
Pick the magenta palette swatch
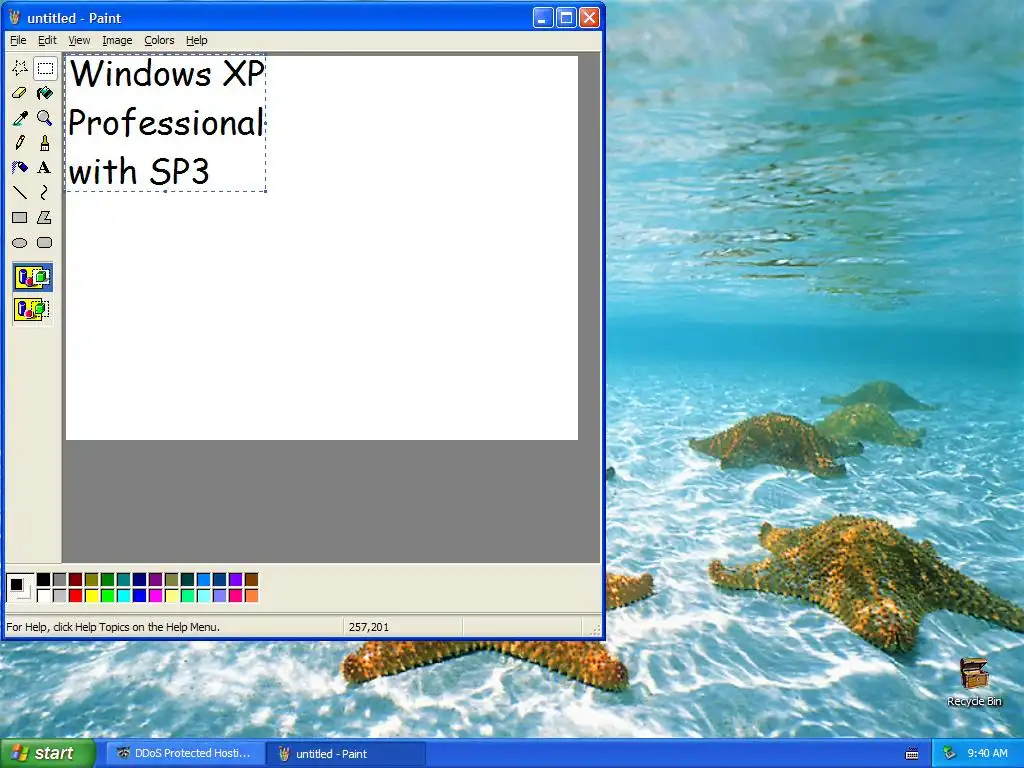[155, 595]
